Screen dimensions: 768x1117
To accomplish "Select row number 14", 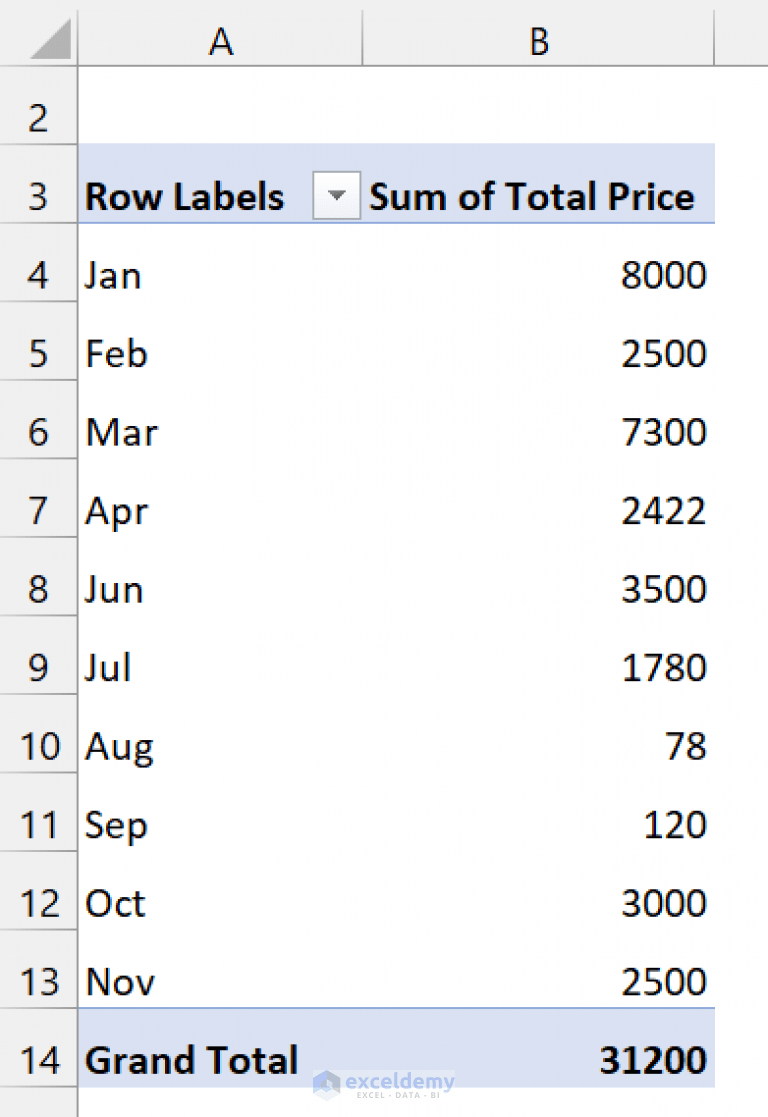I will click(38, 1059).
